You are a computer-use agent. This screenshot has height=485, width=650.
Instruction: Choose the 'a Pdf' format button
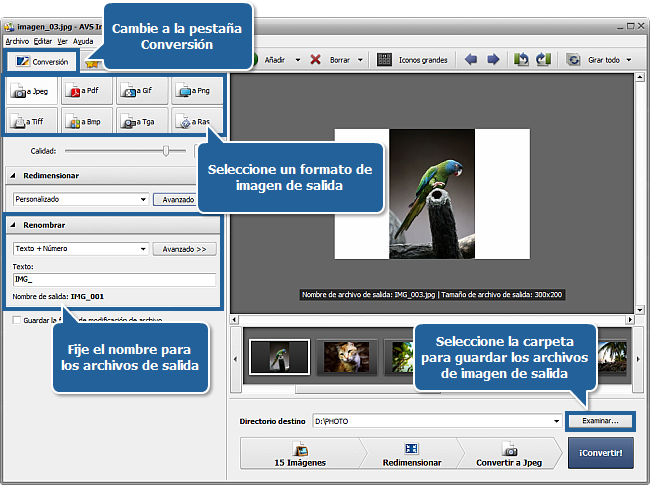[87, 92]
